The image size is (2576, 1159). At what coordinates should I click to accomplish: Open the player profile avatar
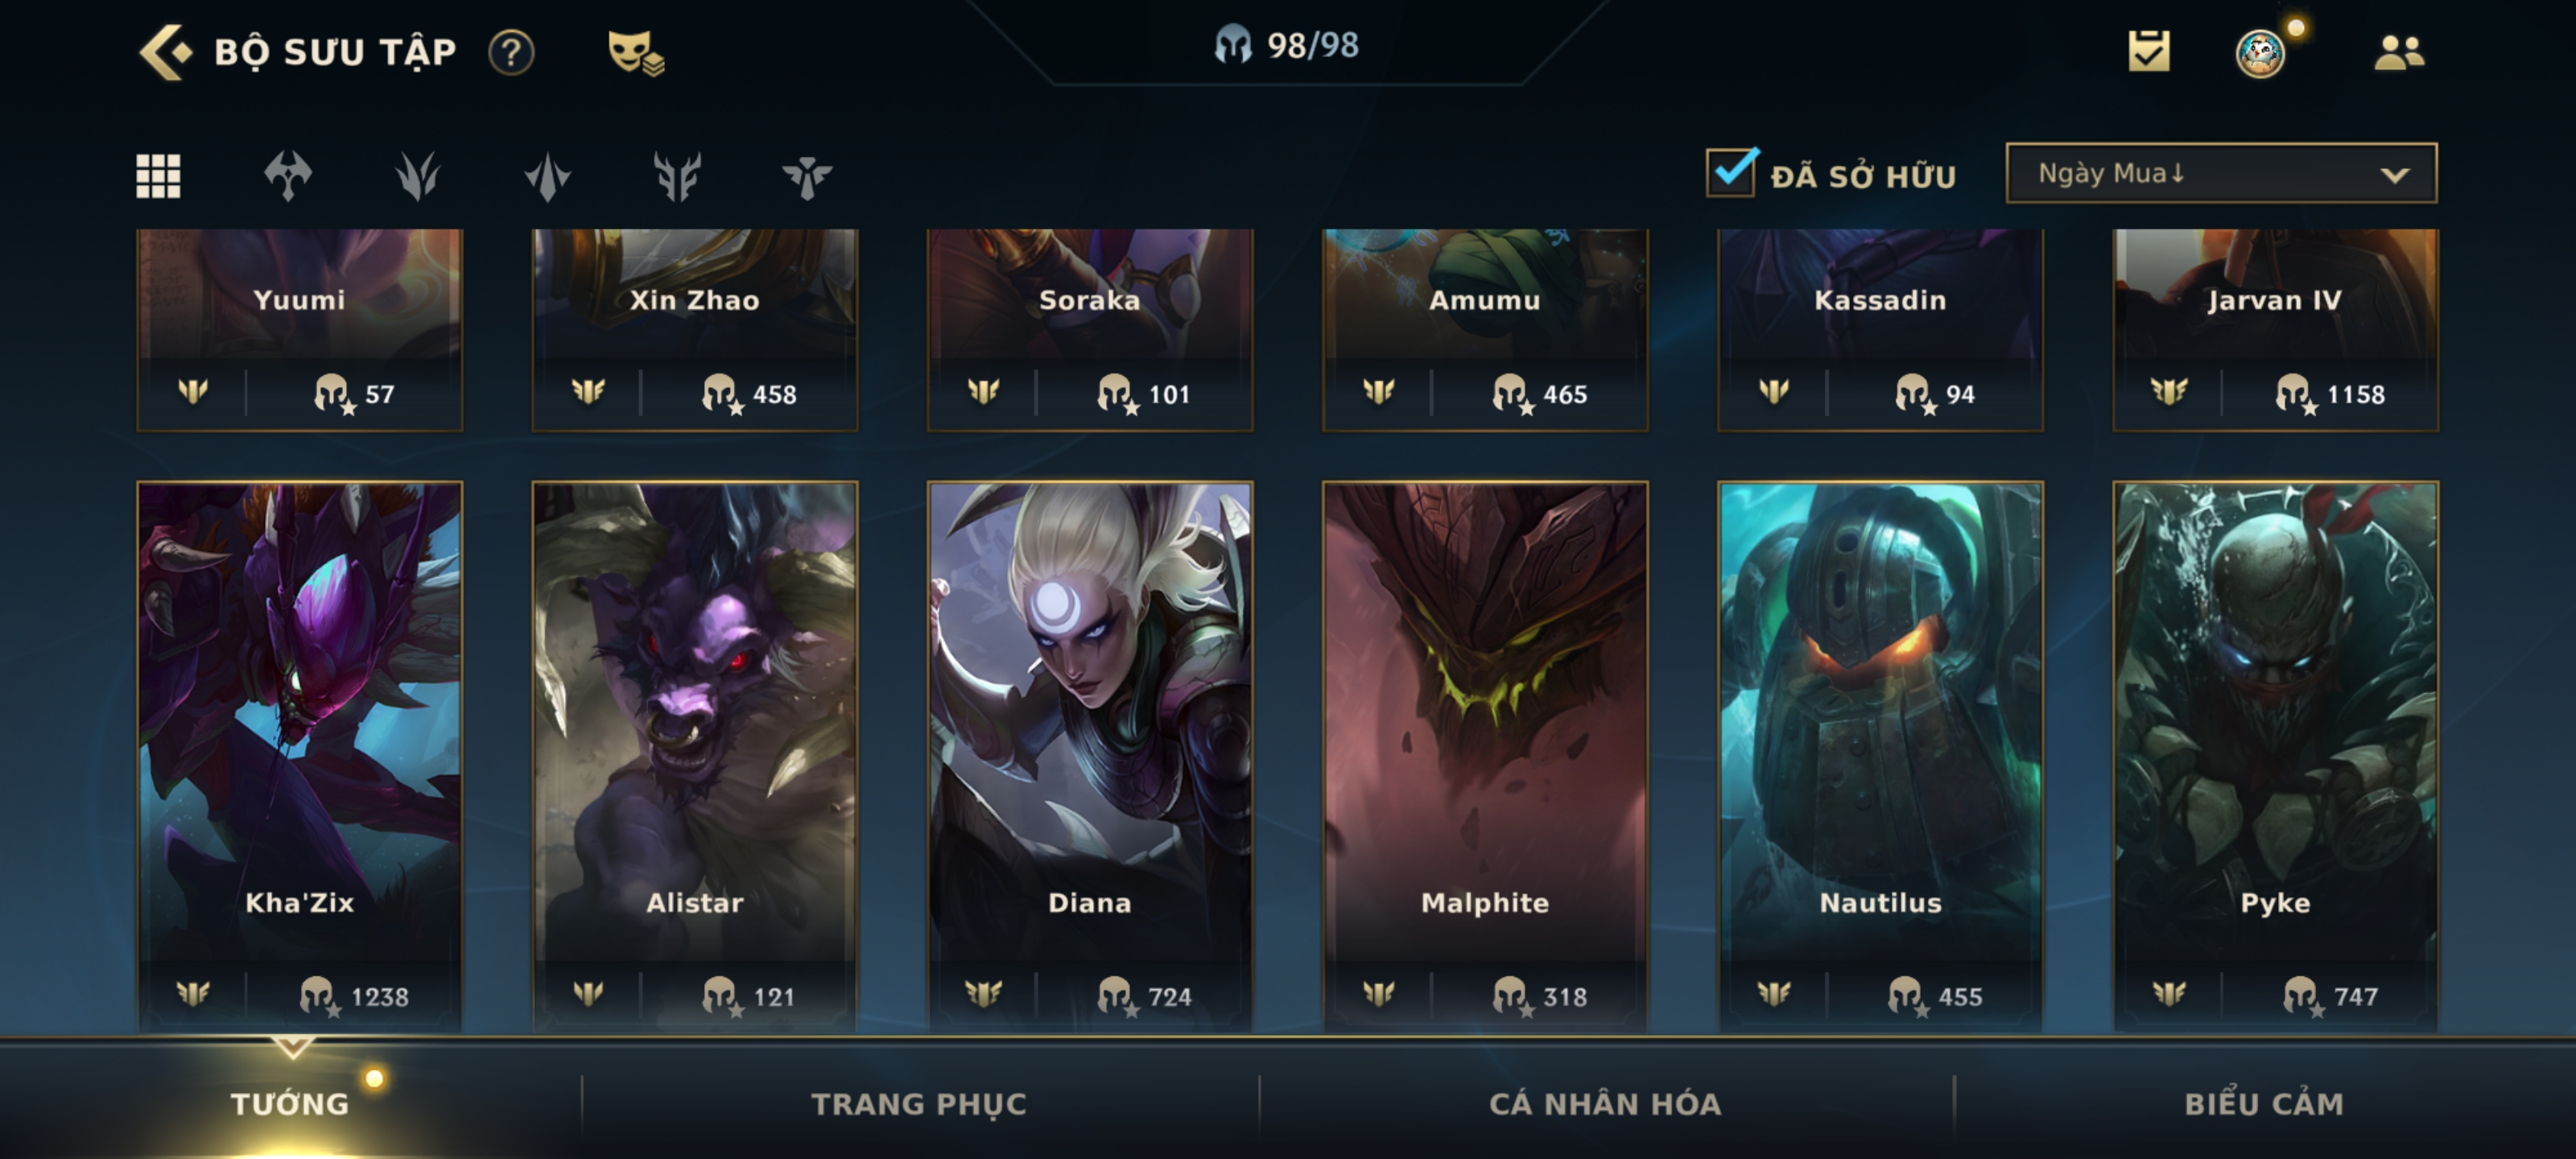click(x=2260, y=52)
